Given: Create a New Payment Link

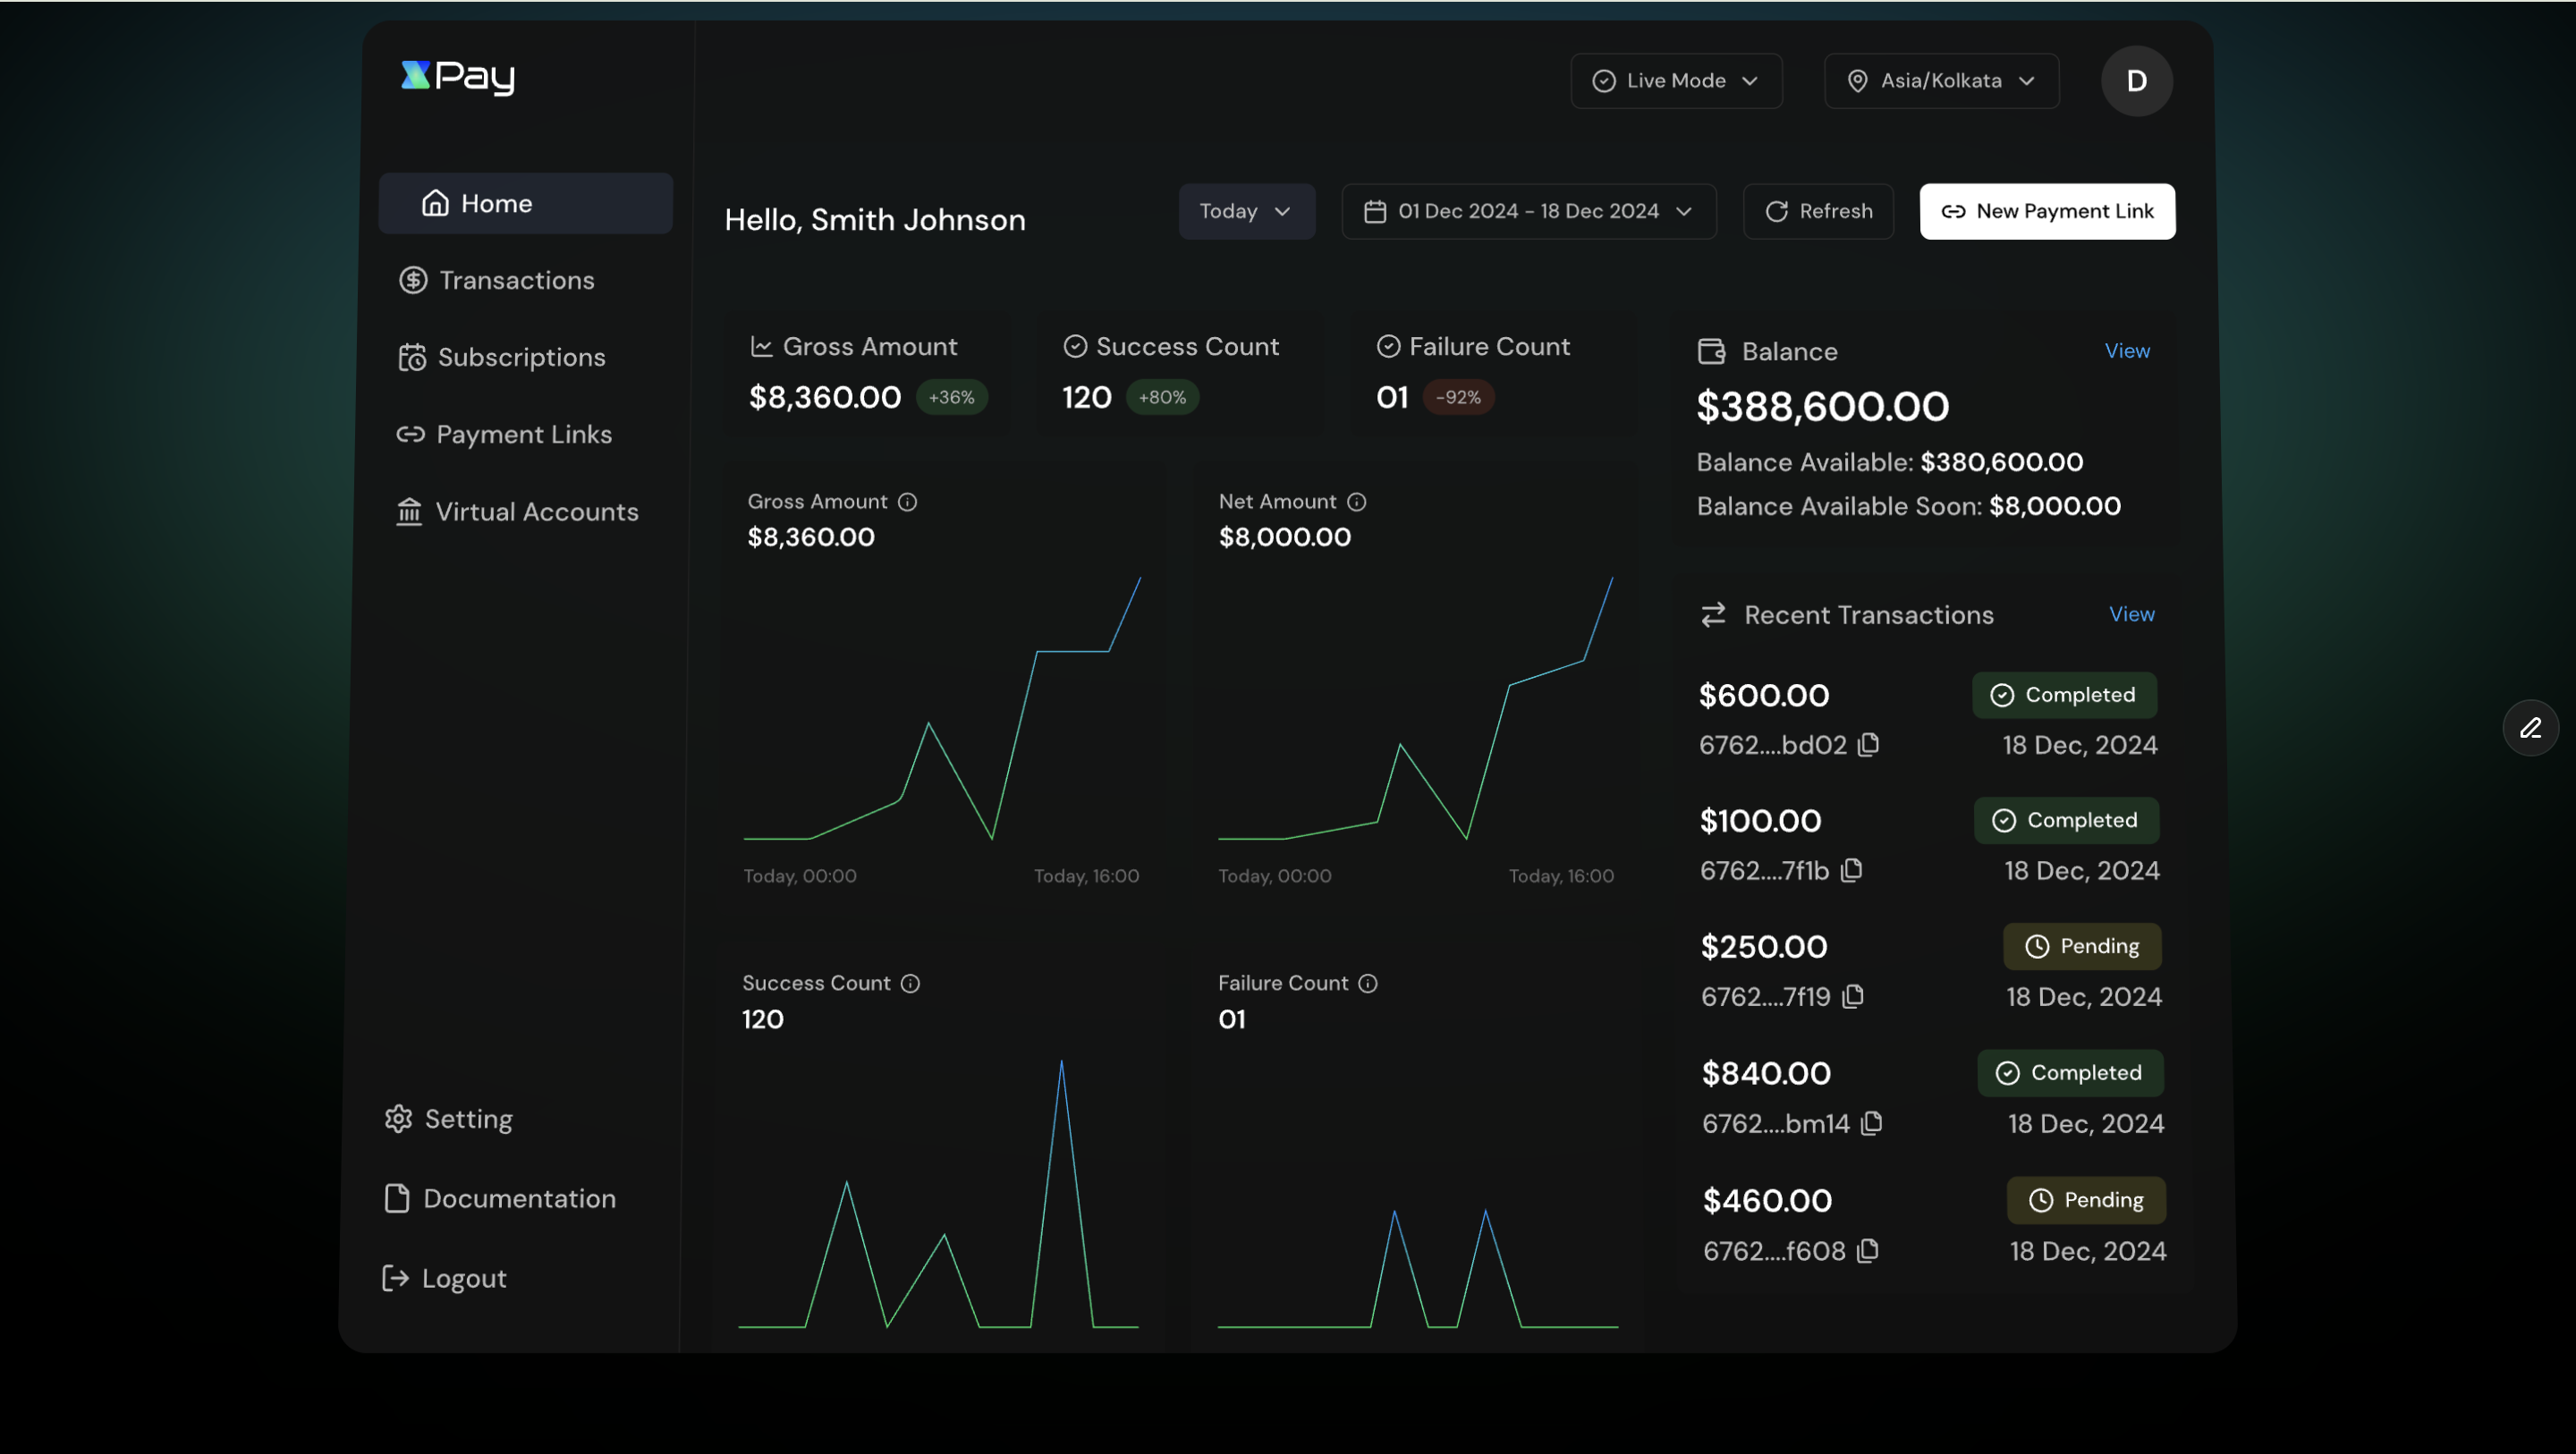Looking at the screenshot, I should (x=2047, y=211).
